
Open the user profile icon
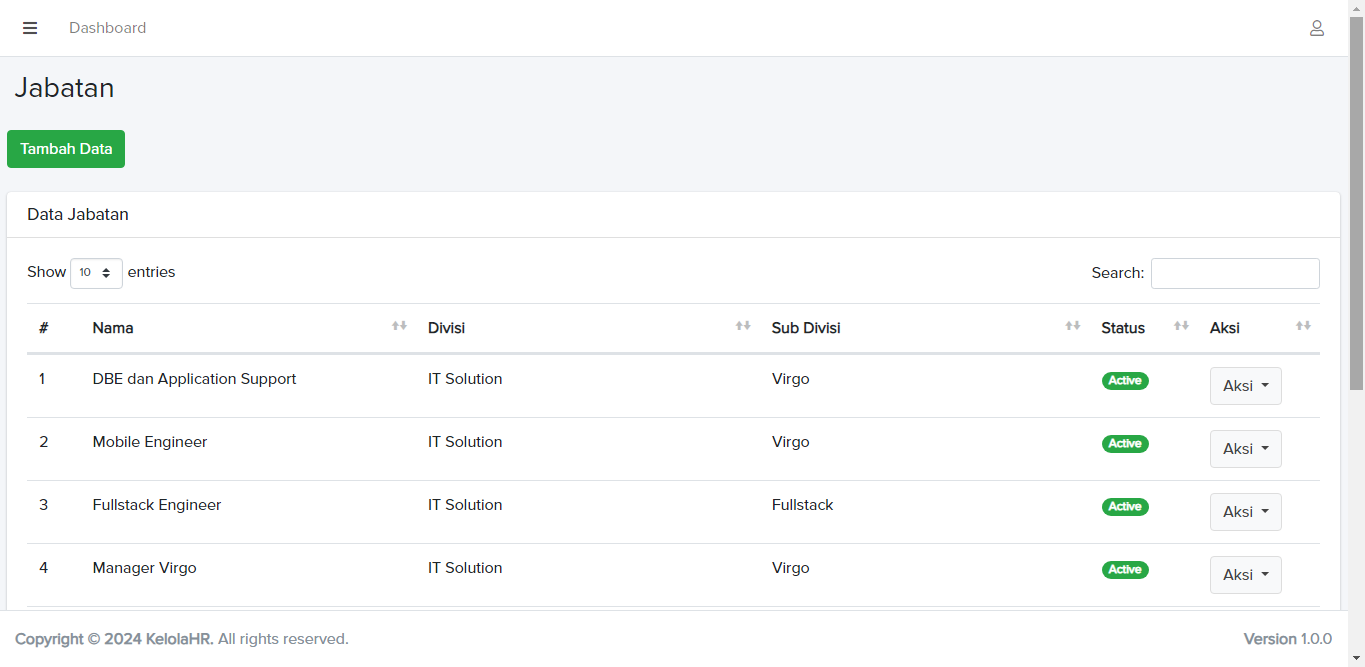[1317, 28]
